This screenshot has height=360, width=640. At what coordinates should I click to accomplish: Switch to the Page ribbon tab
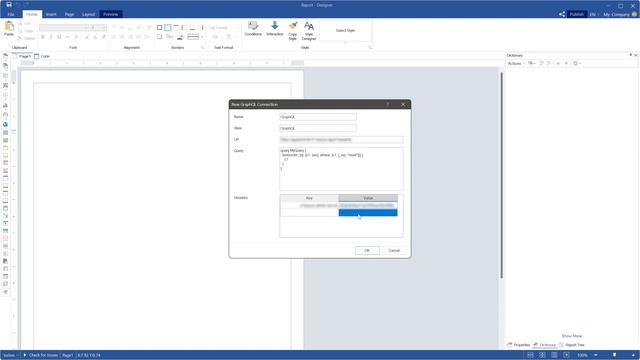click(69, 14)
